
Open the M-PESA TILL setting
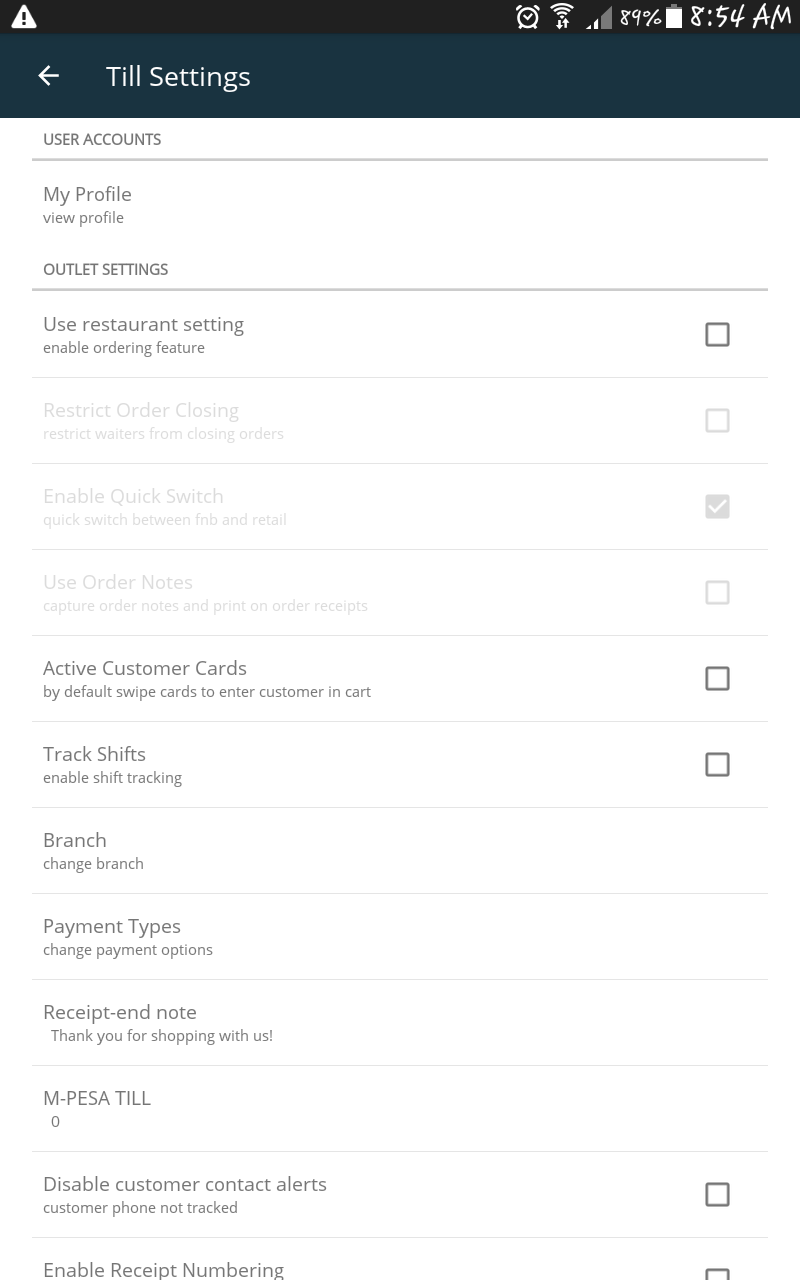97,1108
